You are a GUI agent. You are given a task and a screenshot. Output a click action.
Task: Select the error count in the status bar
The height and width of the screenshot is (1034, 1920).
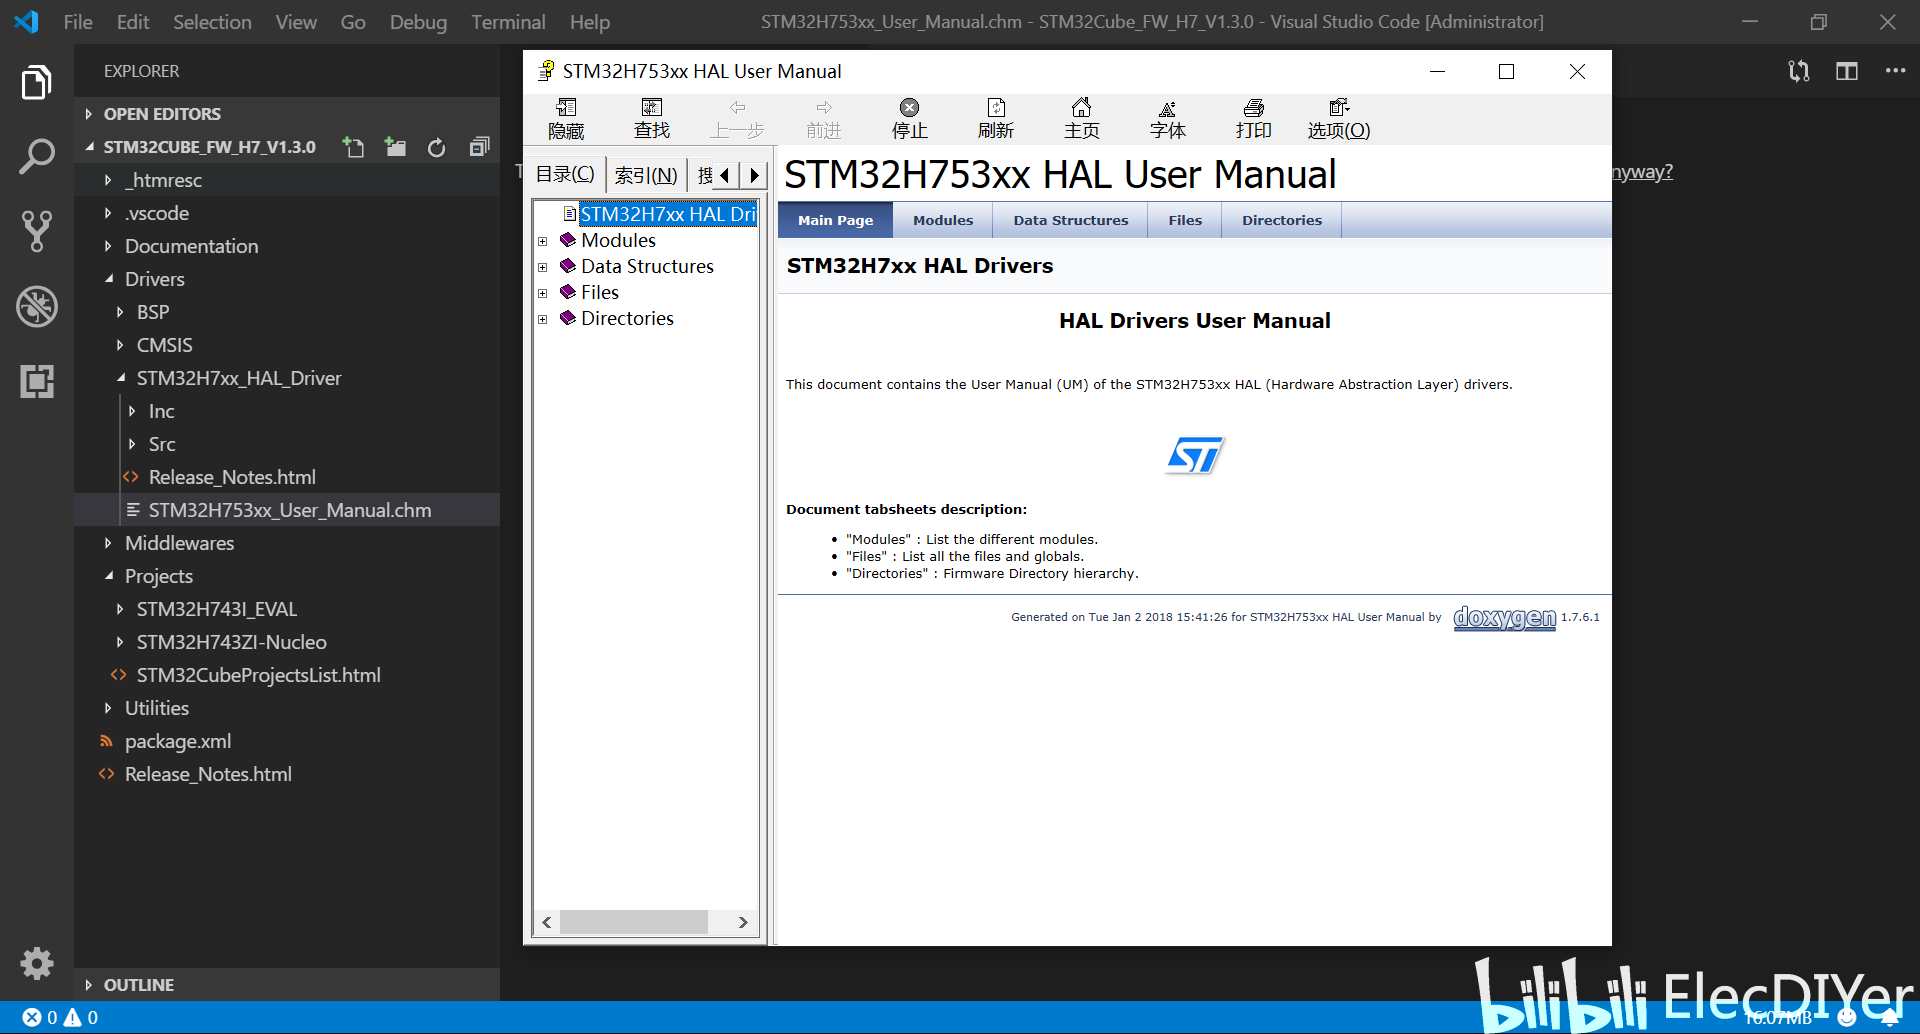pos(42,1017)
